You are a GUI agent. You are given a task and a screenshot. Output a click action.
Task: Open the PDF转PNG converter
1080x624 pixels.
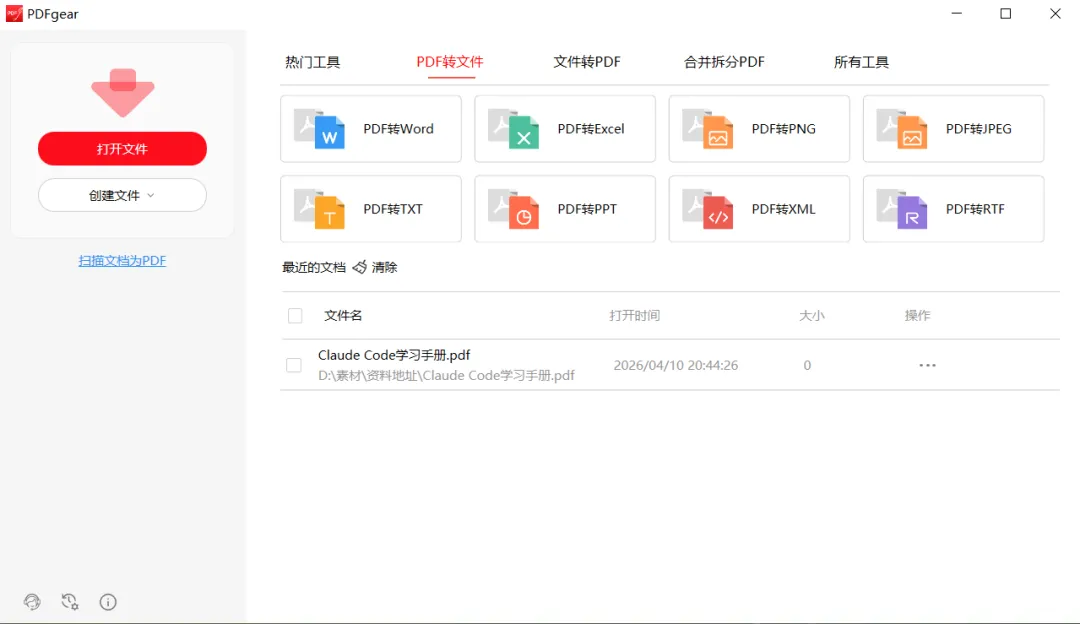759,129
